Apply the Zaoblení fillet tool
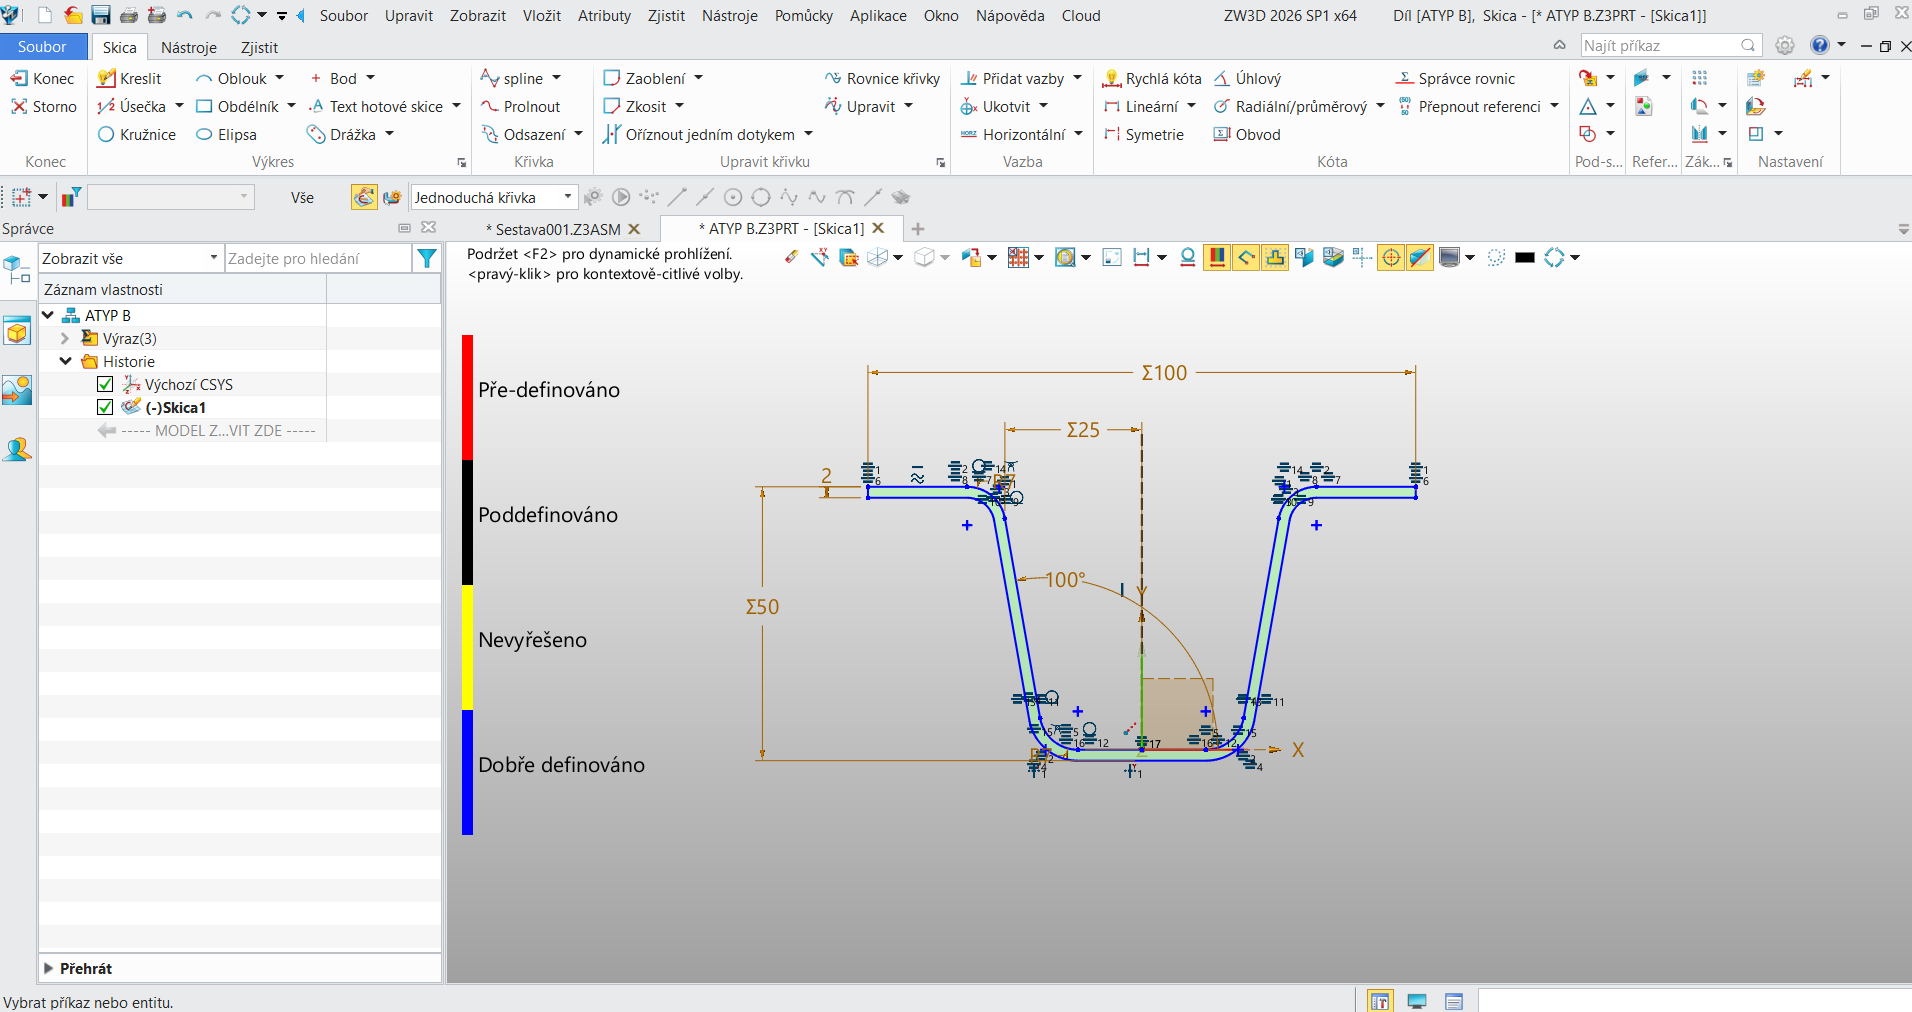 (644, 78)
